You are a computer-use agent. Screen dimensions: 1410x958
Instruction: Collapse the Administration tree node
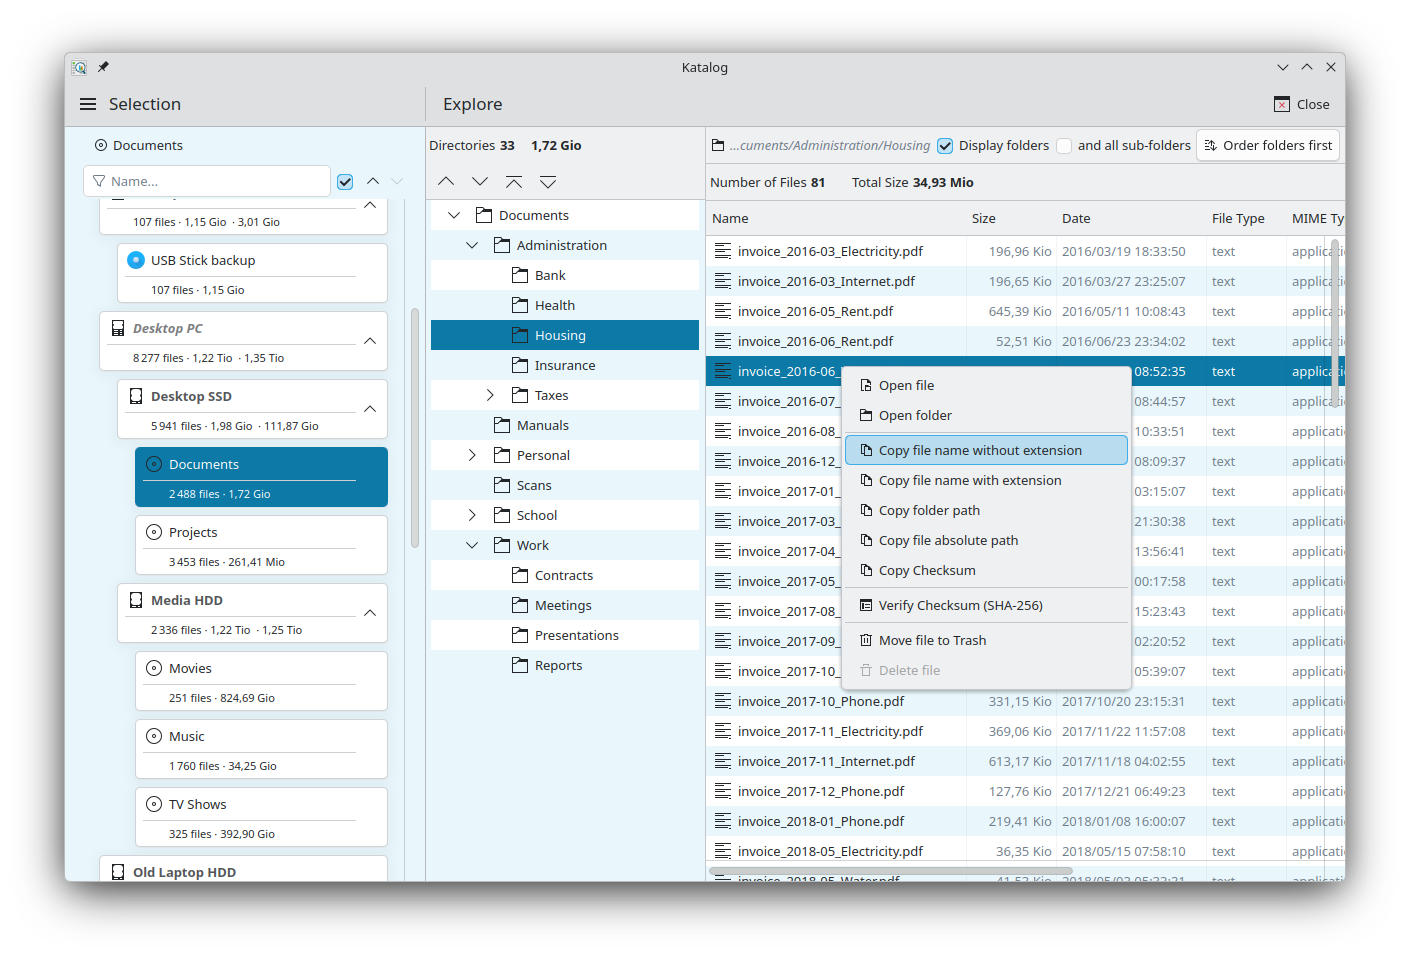(x=472, y=245)
